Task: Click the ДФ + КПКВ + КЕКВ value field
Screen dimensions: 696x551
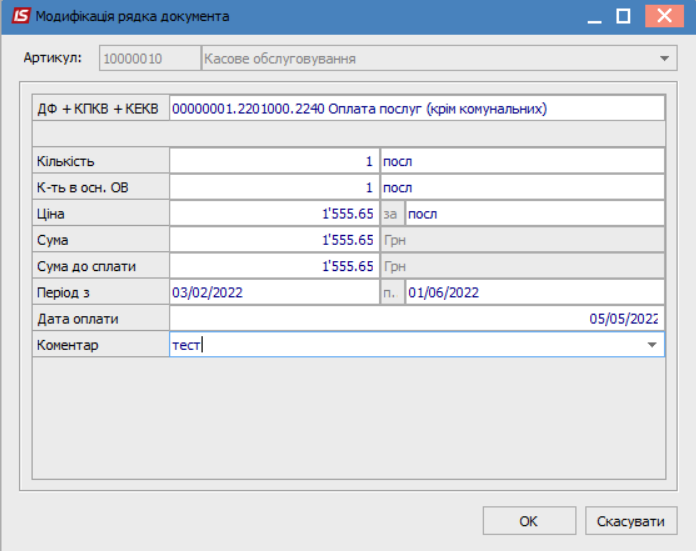Action: 417,108
